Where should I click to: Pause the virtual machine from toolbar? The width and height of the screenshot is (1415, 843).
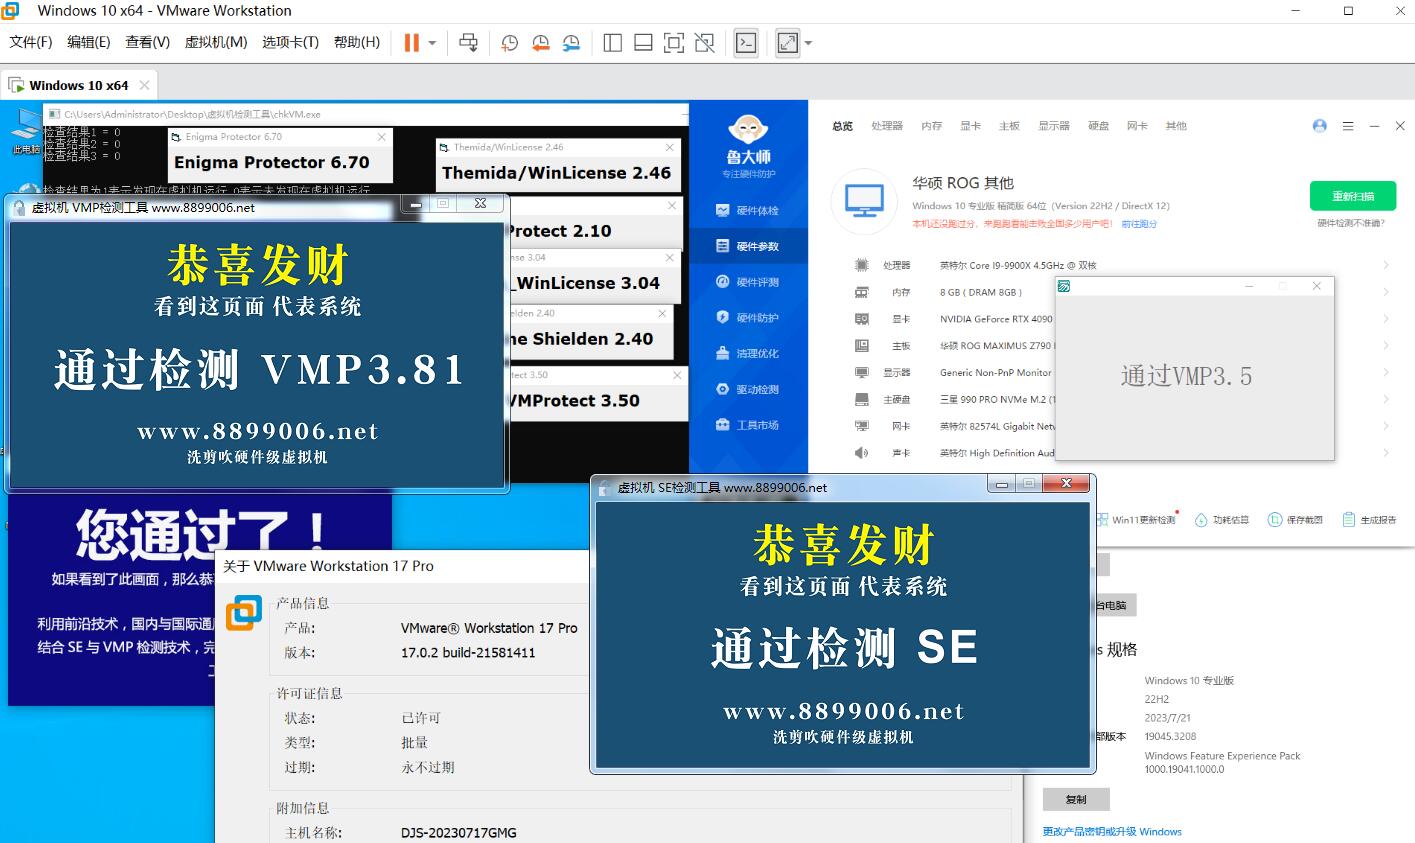click(x=411, y=43)
